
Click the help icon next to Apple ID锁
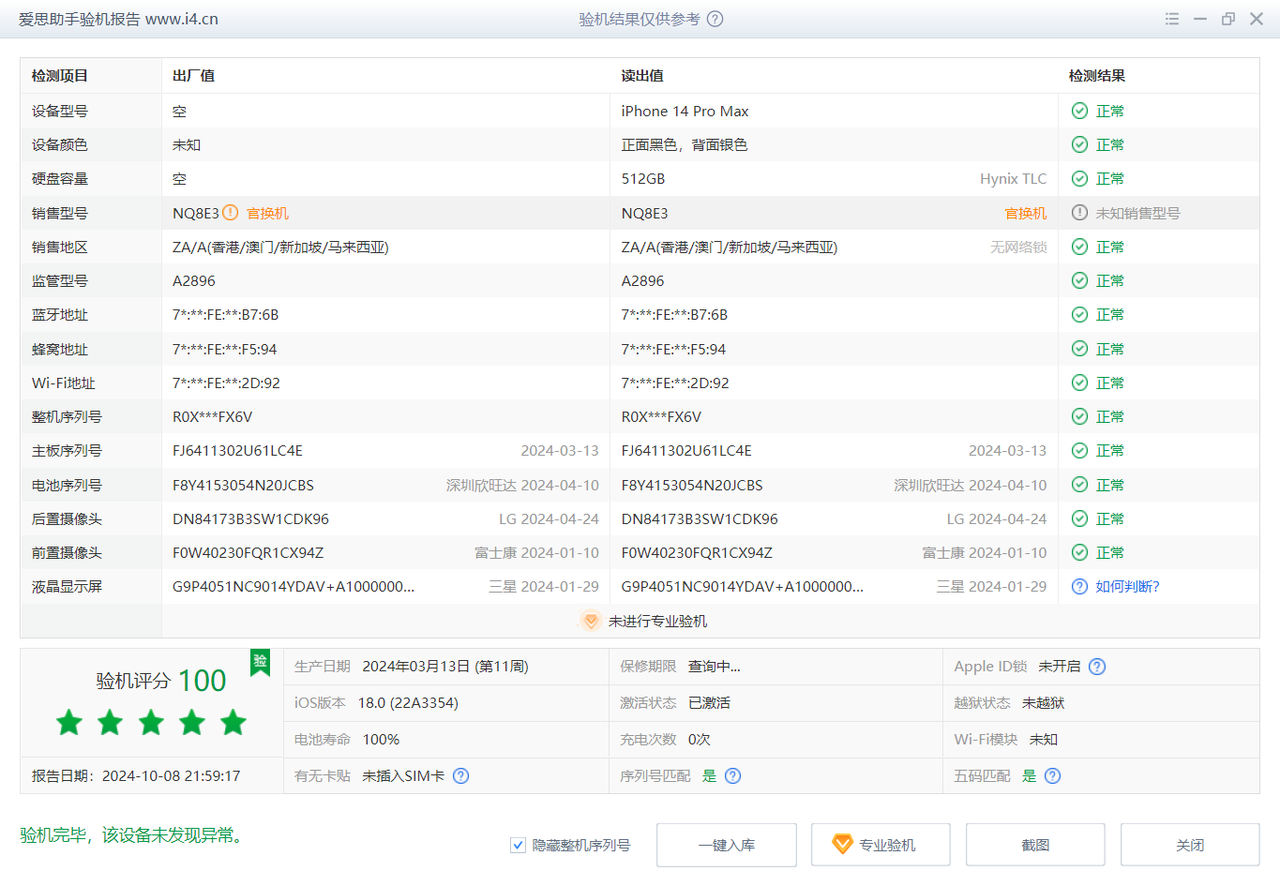point(1097,667)
